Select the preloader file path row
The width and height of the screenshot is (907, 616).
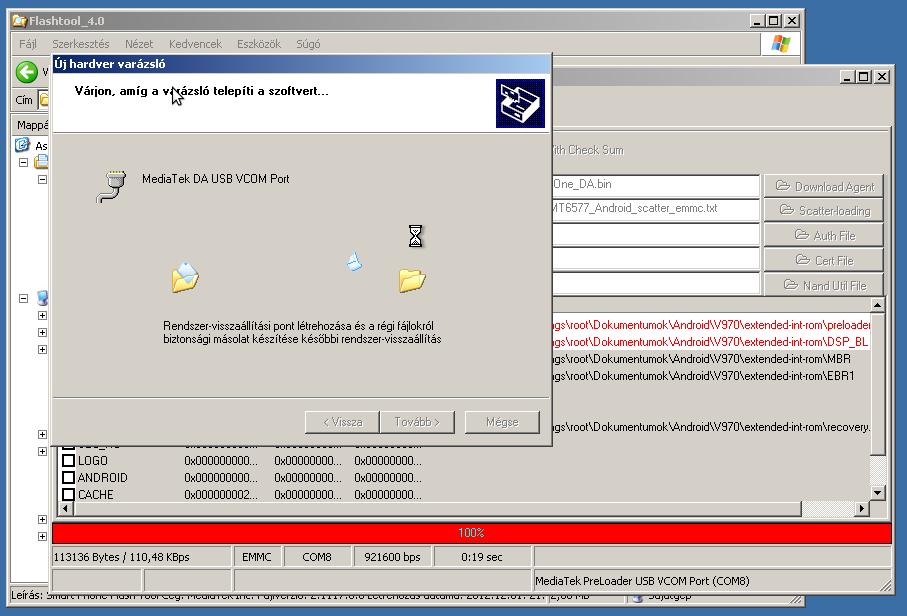click(x=711, y=325)
